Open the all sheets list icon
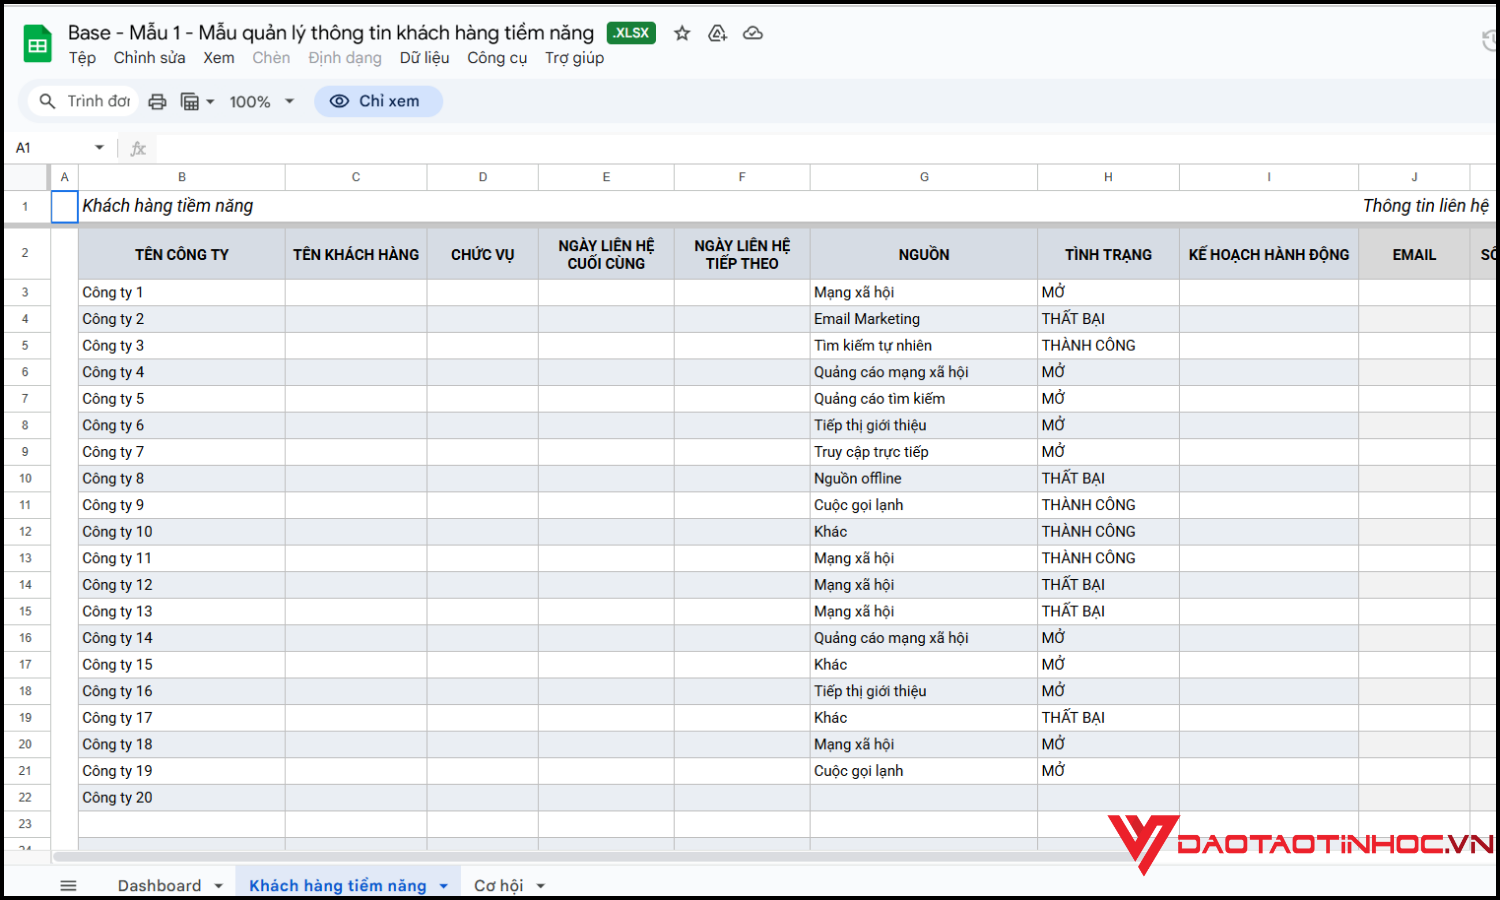Image resolution: width=1500 pixels, height=900 pixels. tap(68, 885)
